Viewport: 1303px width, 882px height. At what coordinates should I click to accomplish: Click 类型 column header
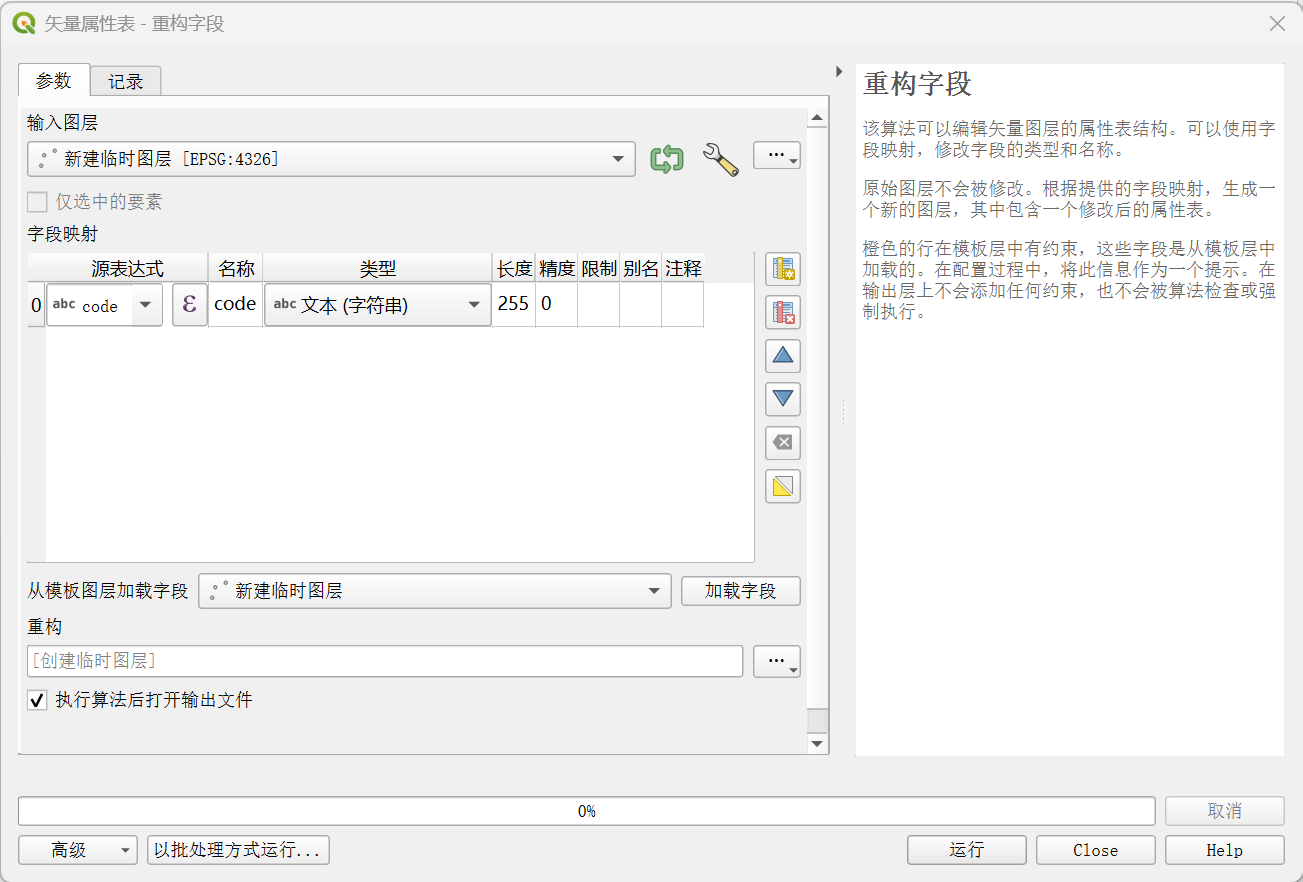[378, 269]
